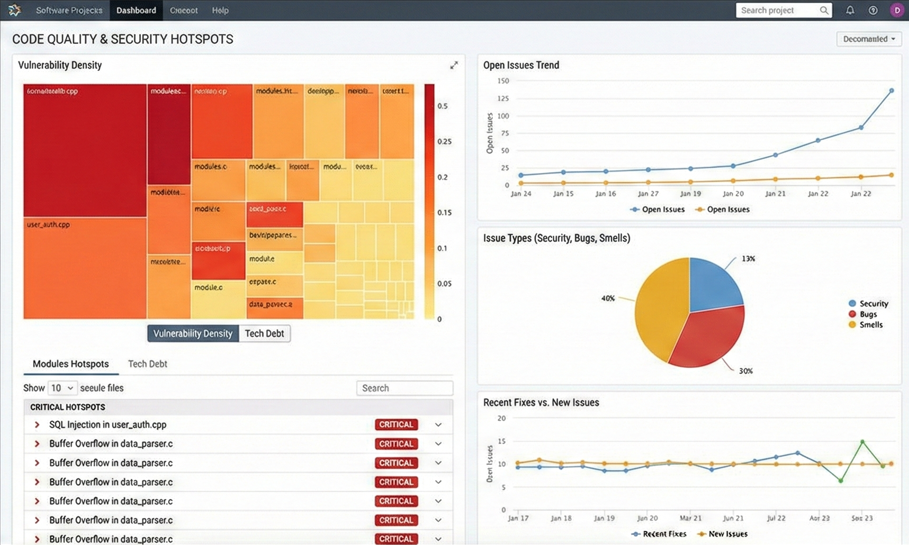Switch treemap to Tech Debt view
The height and width of the screenshot is (545, 909).
pos(265,334)
